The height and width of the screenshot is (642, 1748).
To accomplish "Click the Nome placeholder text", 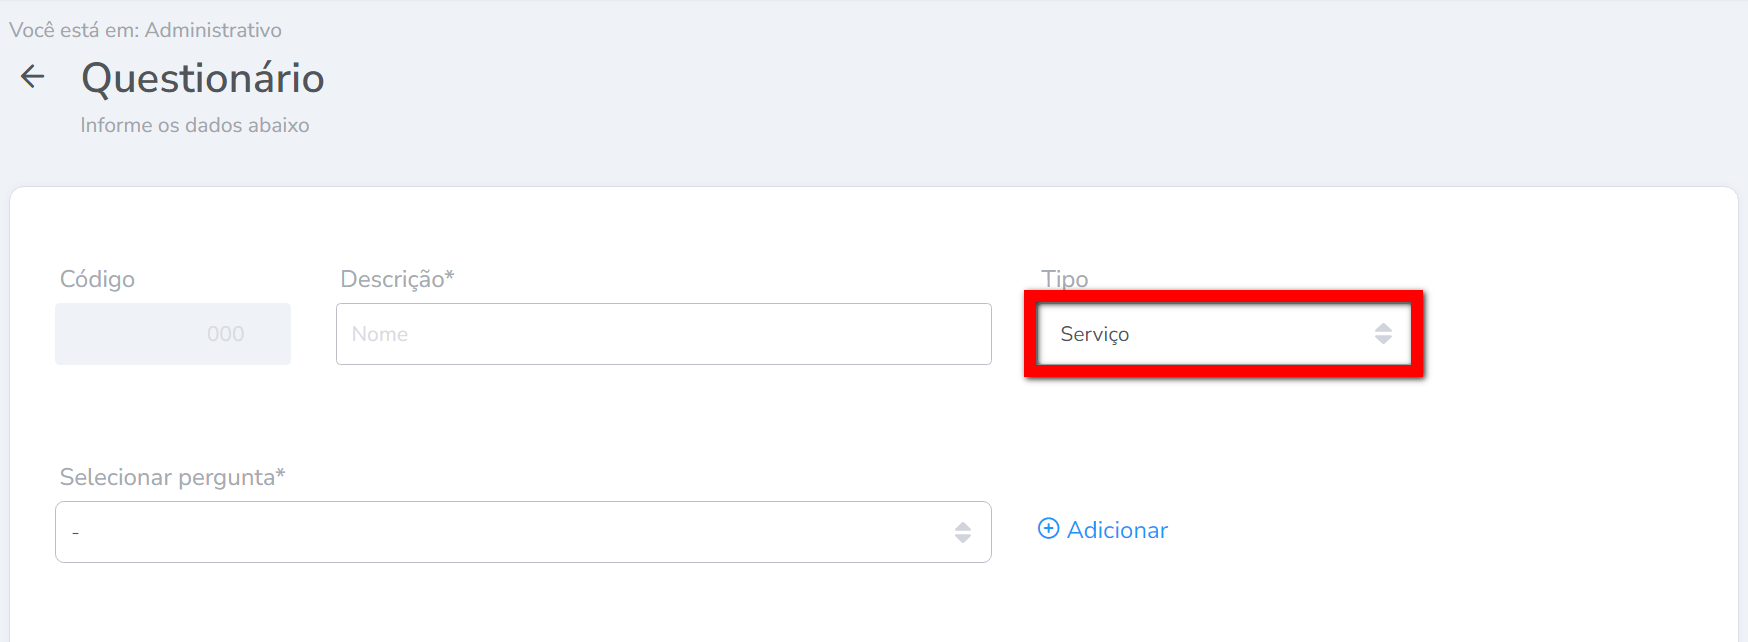I will pos(380,334).
